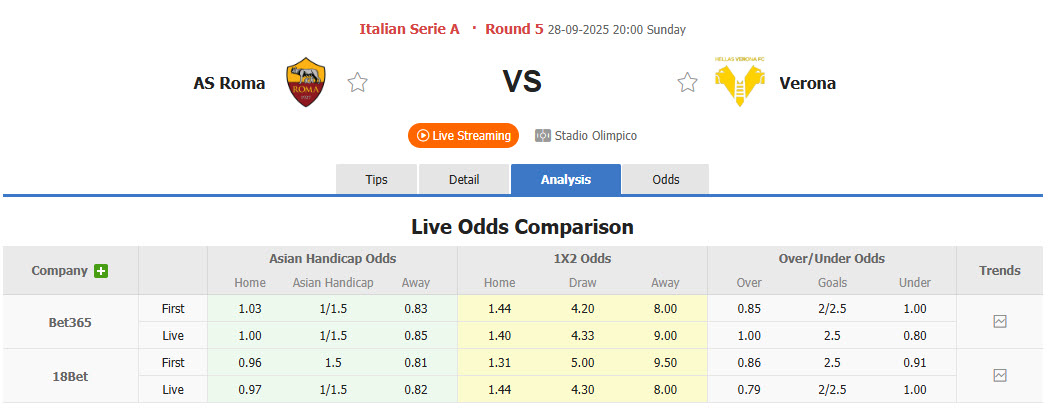
Task: Add a company with green plus
Action: tap(101, 271)
